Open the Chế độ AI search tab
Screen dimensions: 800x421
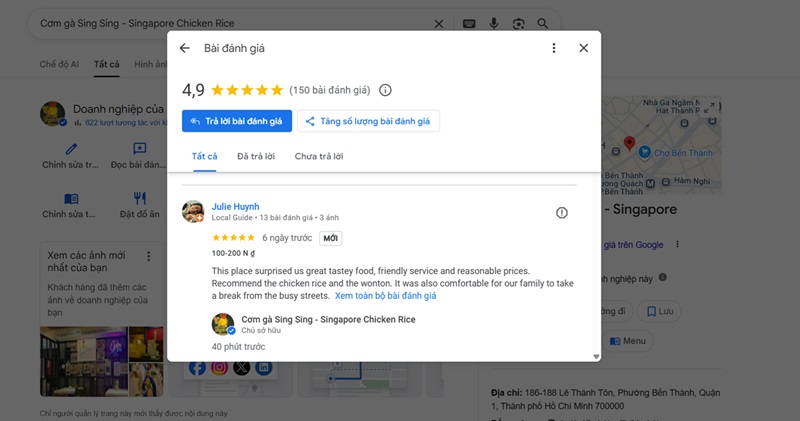point(59,64)
